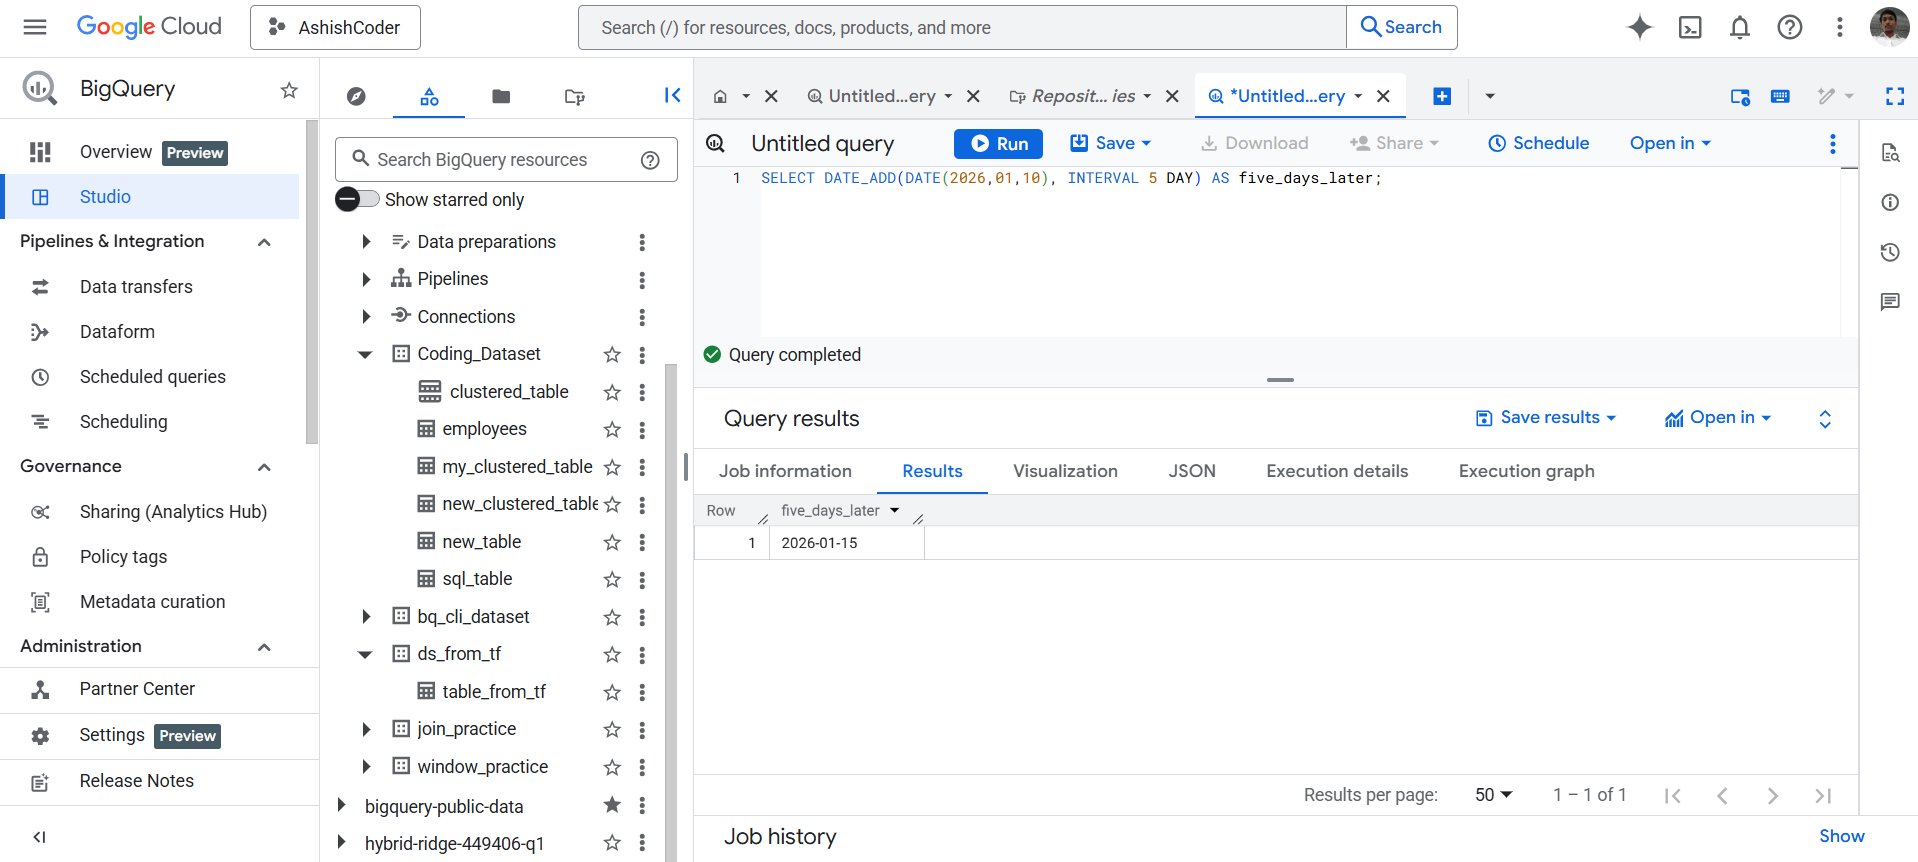Expand or collapse results panel arrows
Image resolution: width=1918 pixels, height=862 pixels.
(x=1825, y=419)
